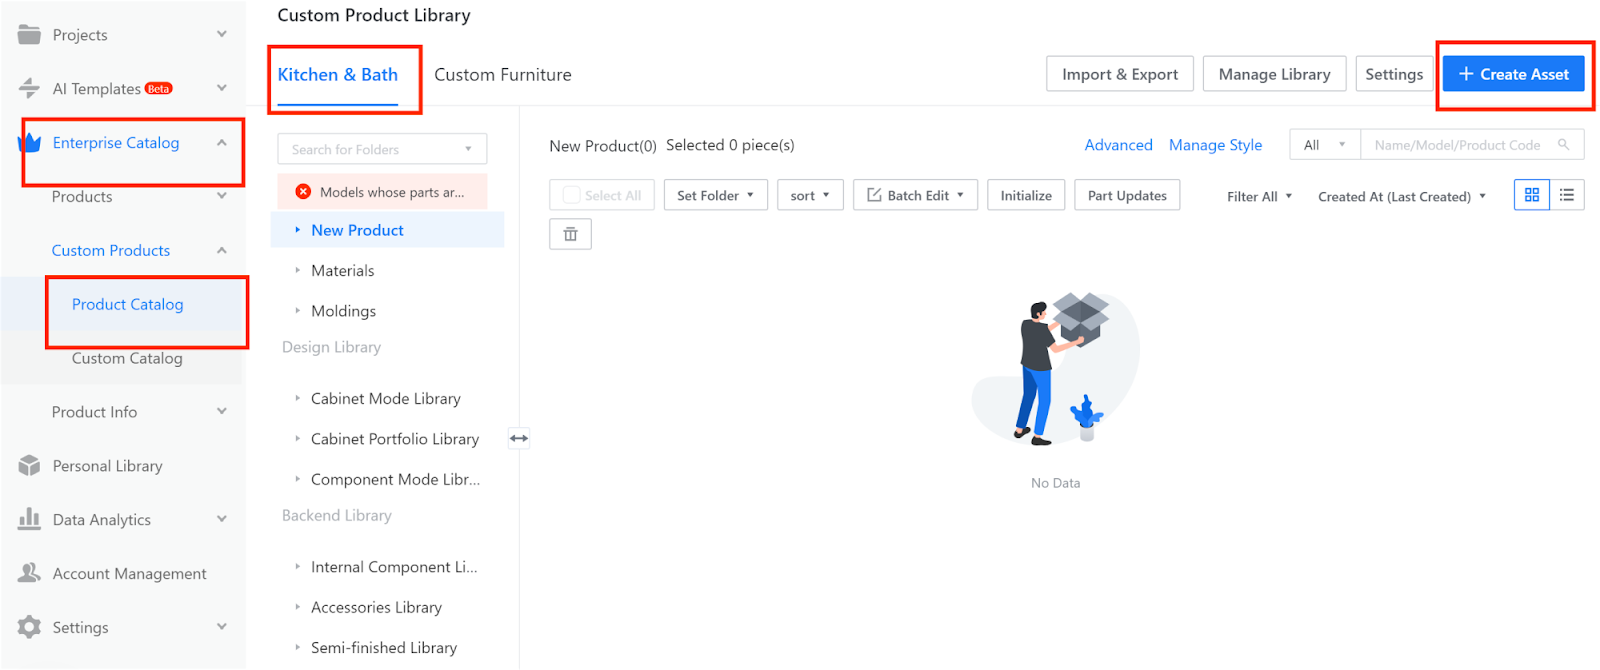
Task: Expand the Materials folder
Action: coord(298,271)
